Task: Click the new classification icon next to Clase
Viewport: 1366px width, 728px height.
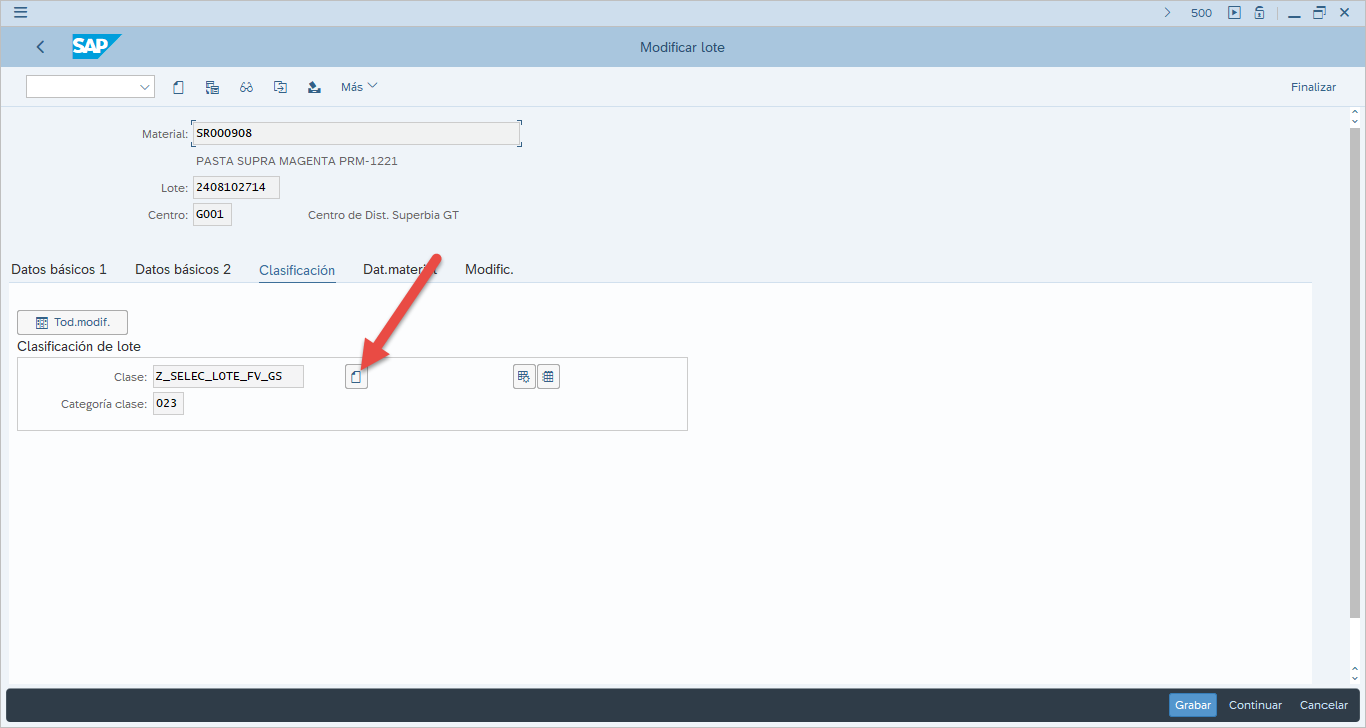Action: tap(356, 377)
